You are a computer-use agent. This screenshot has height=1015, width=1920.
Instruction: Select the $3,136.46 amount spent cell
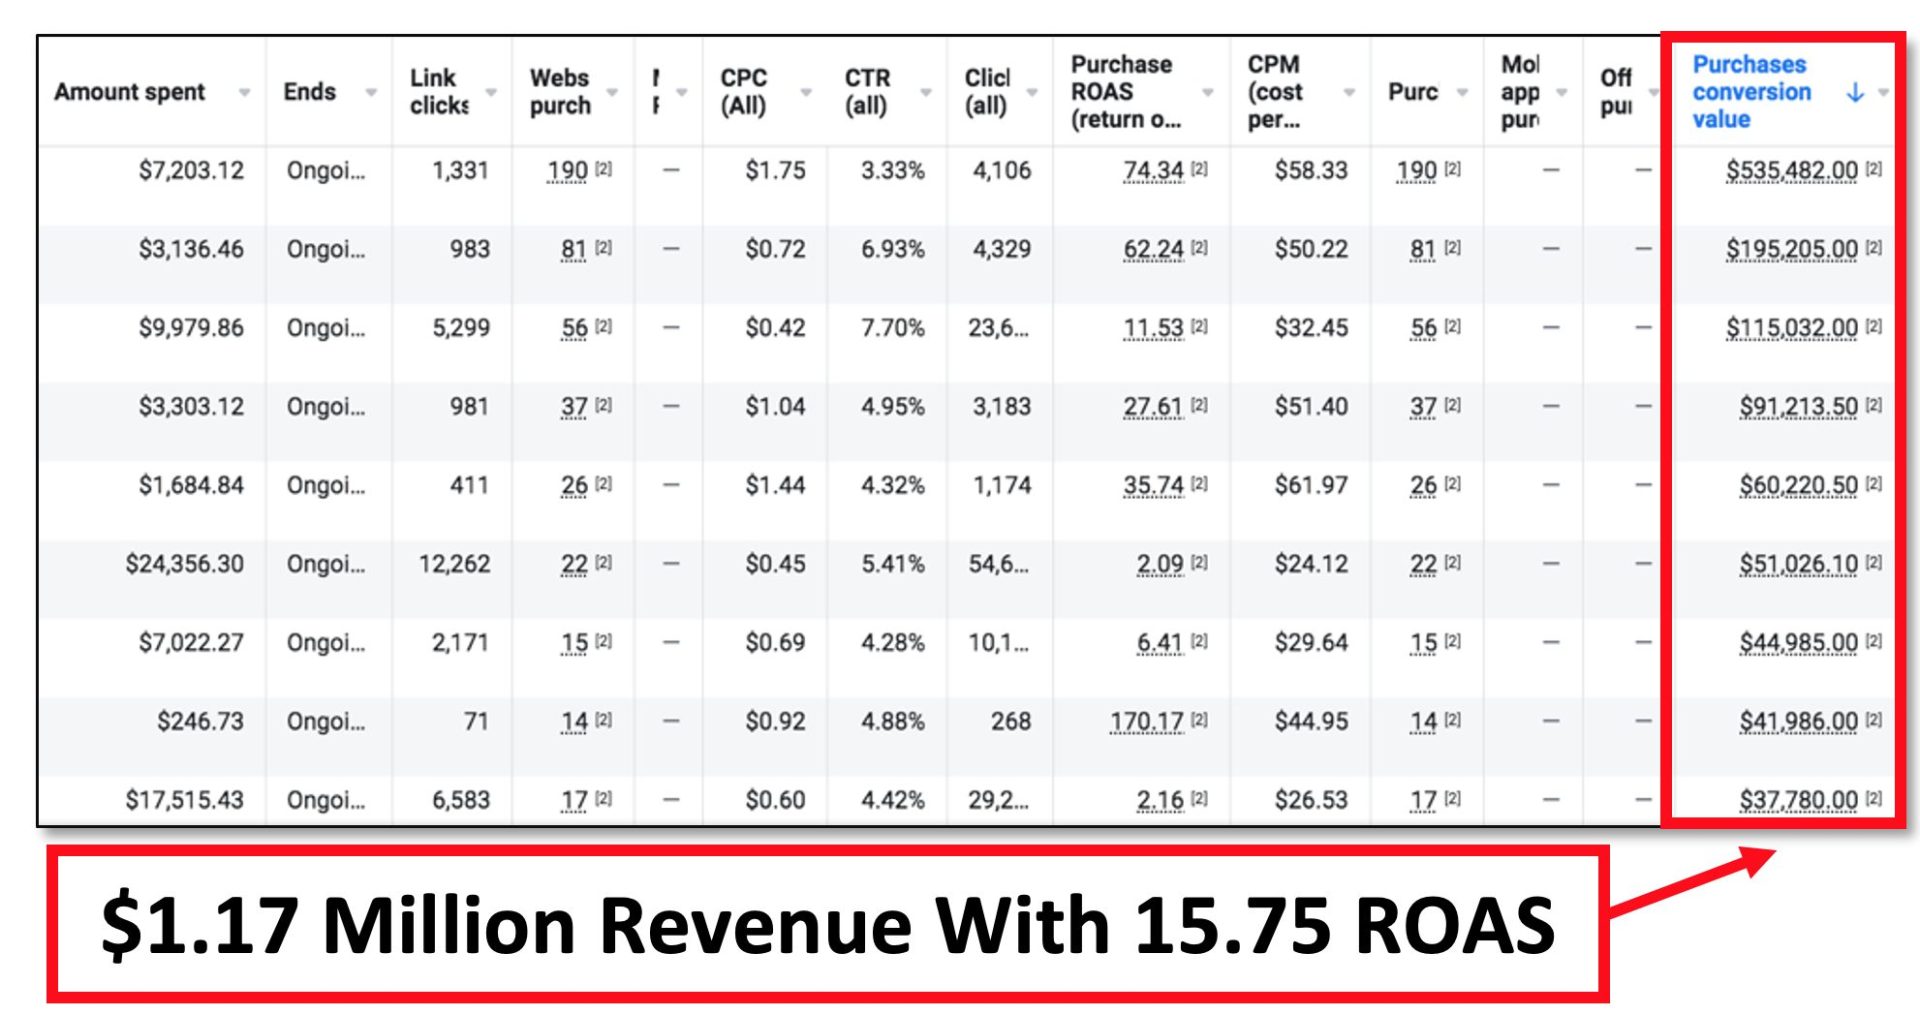click(x=191, y=249)
